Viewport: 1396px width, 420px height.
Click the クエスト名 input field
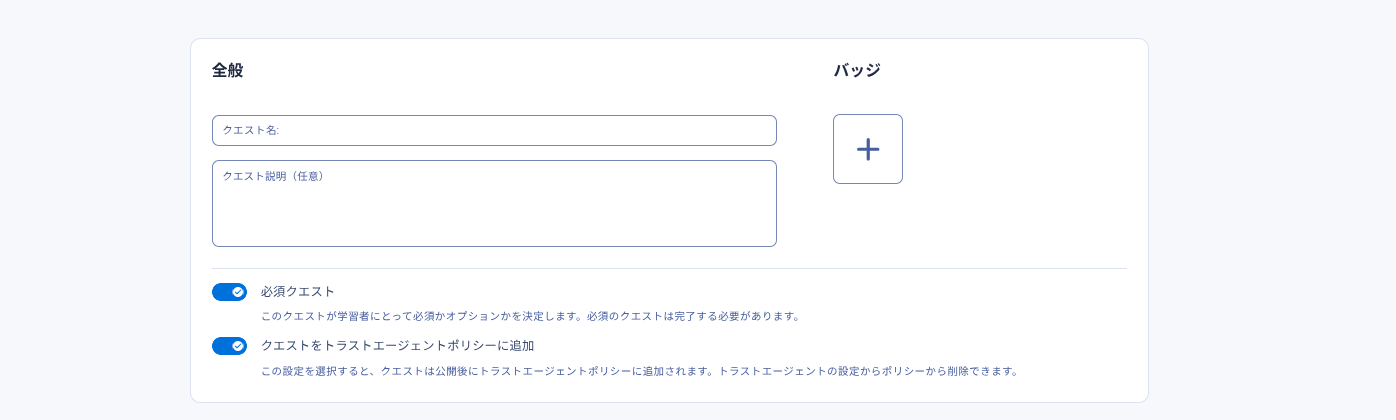pyautogui.click(x=494, y=131)
